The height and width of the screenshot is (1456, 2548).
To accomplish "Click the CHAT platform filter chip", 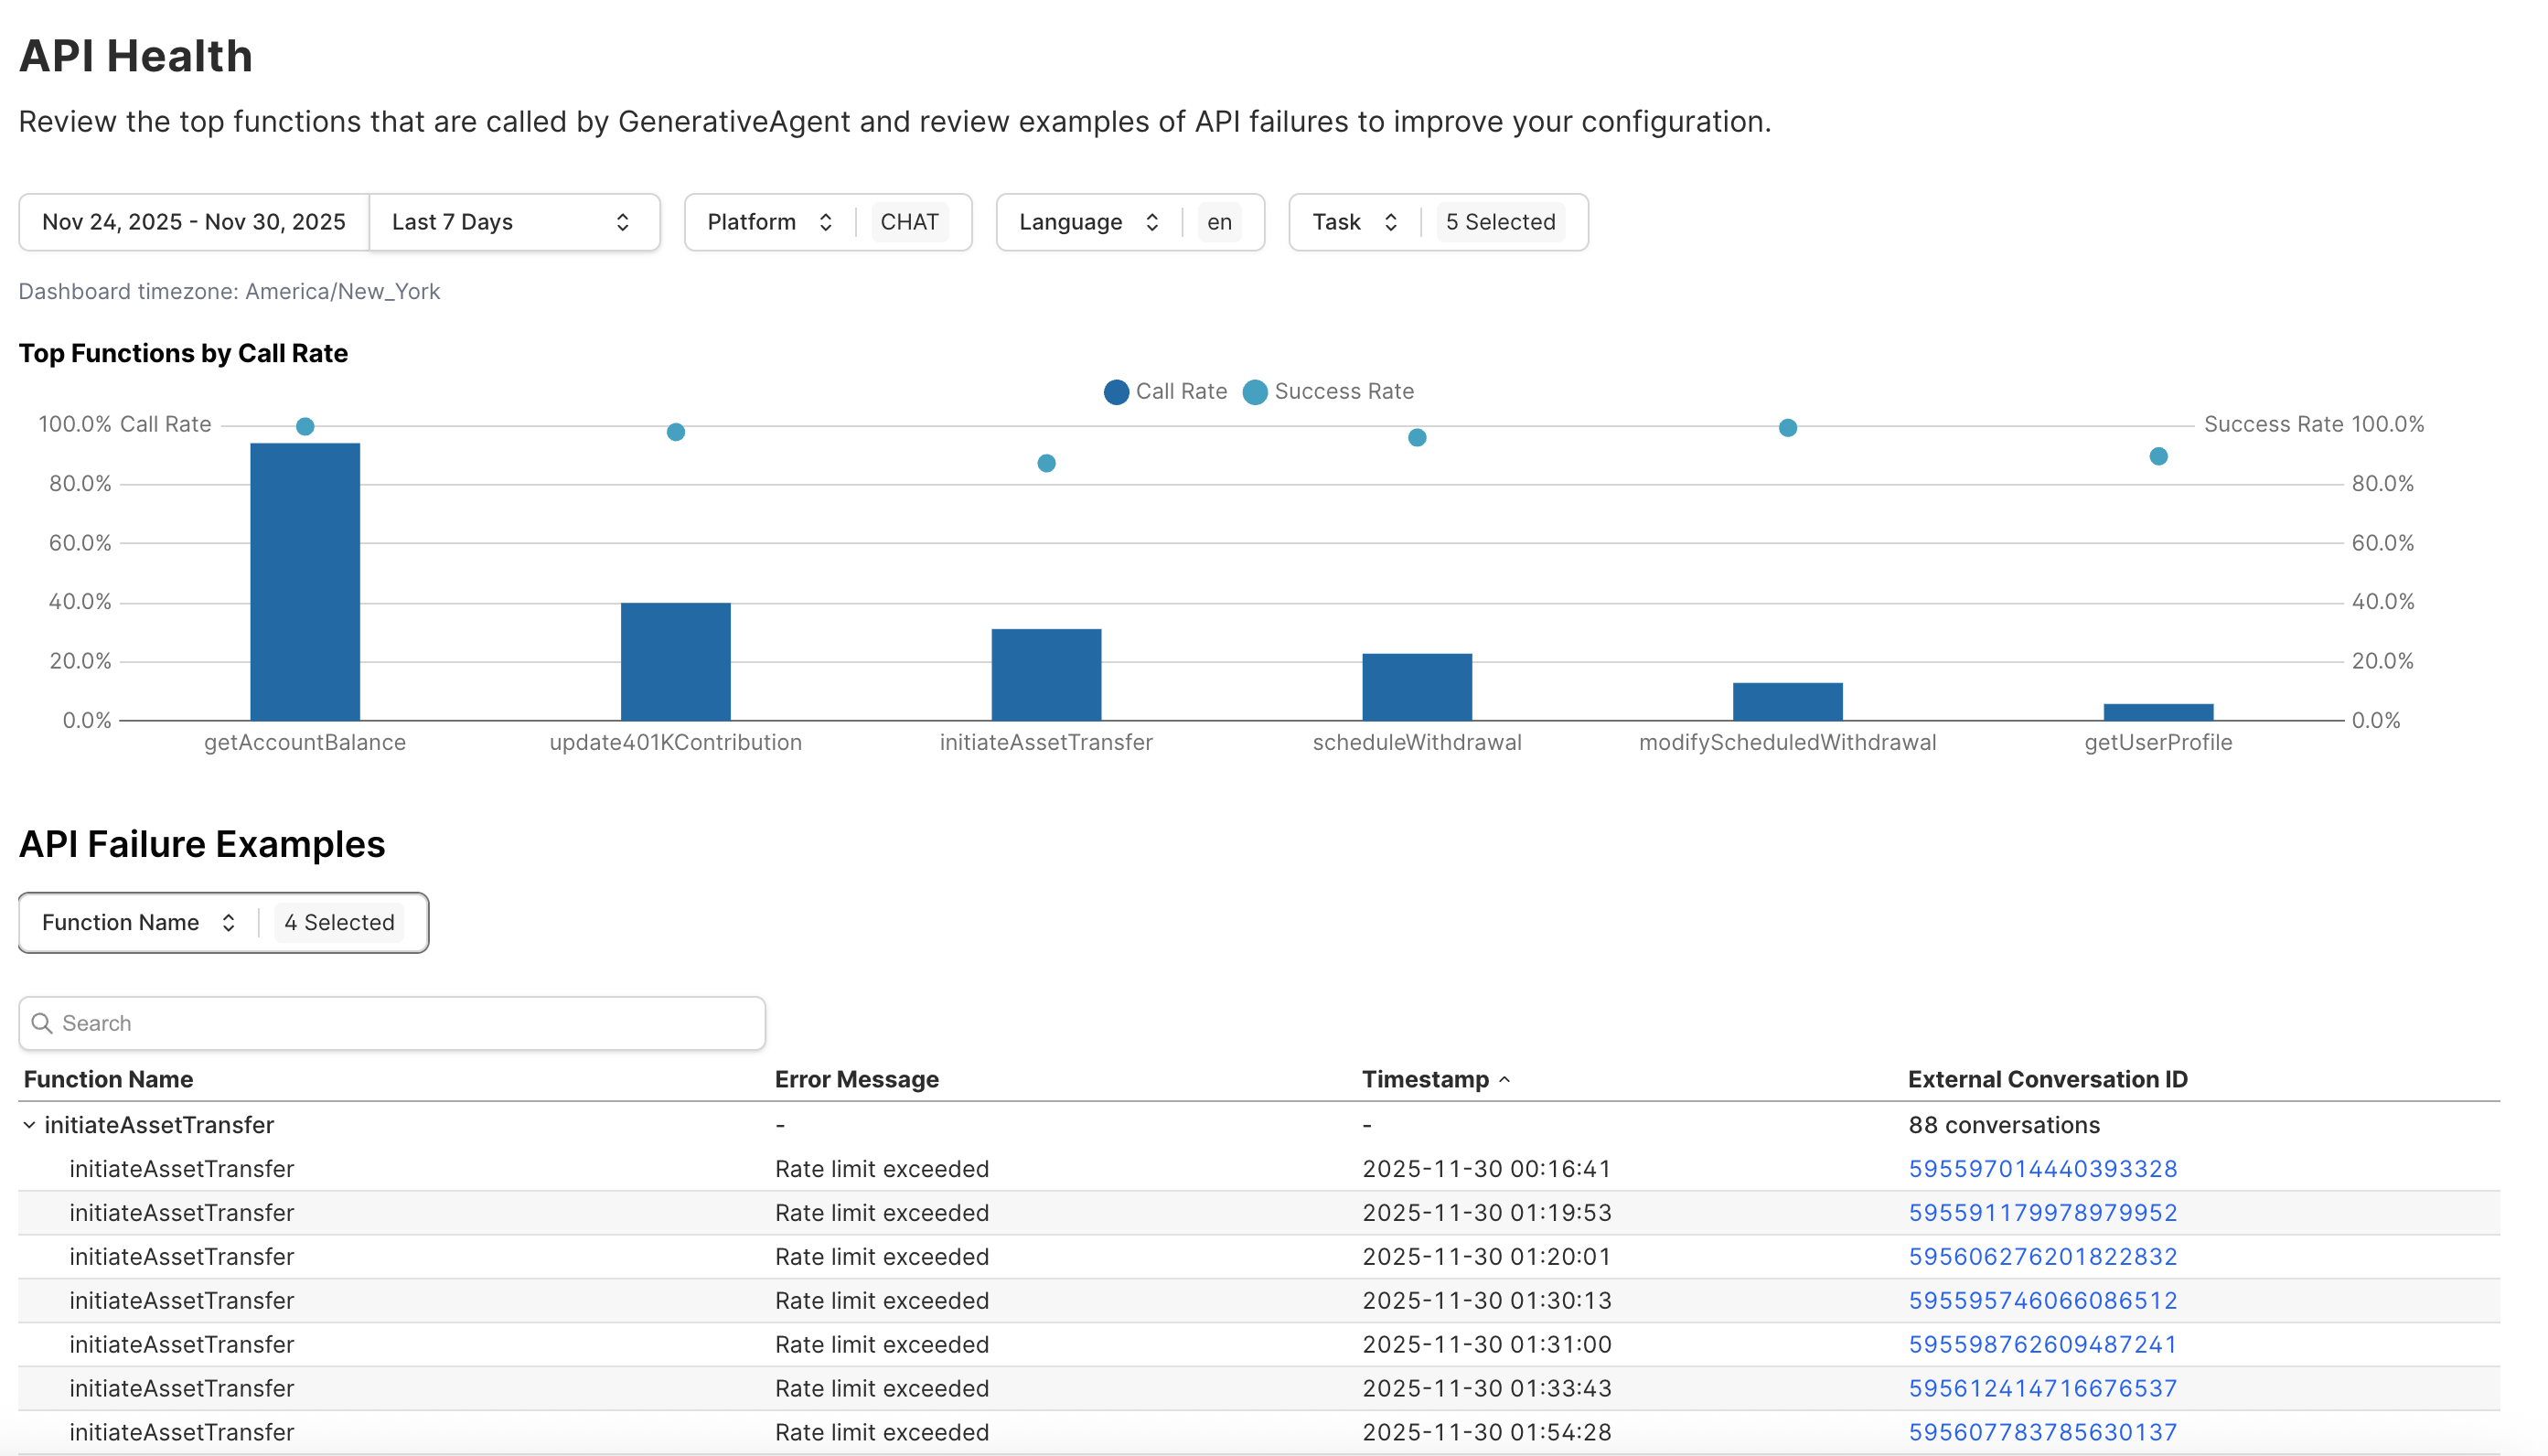I will coord(909,222).
